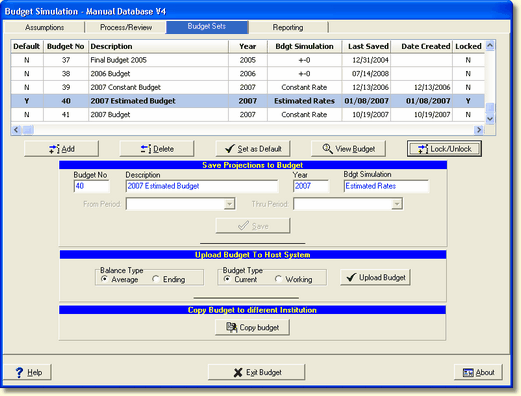Image resolution: width=521 pixels, height=396 pixels.
Task: Click the Lock/Unlock button icon
Action: point(423,149)
